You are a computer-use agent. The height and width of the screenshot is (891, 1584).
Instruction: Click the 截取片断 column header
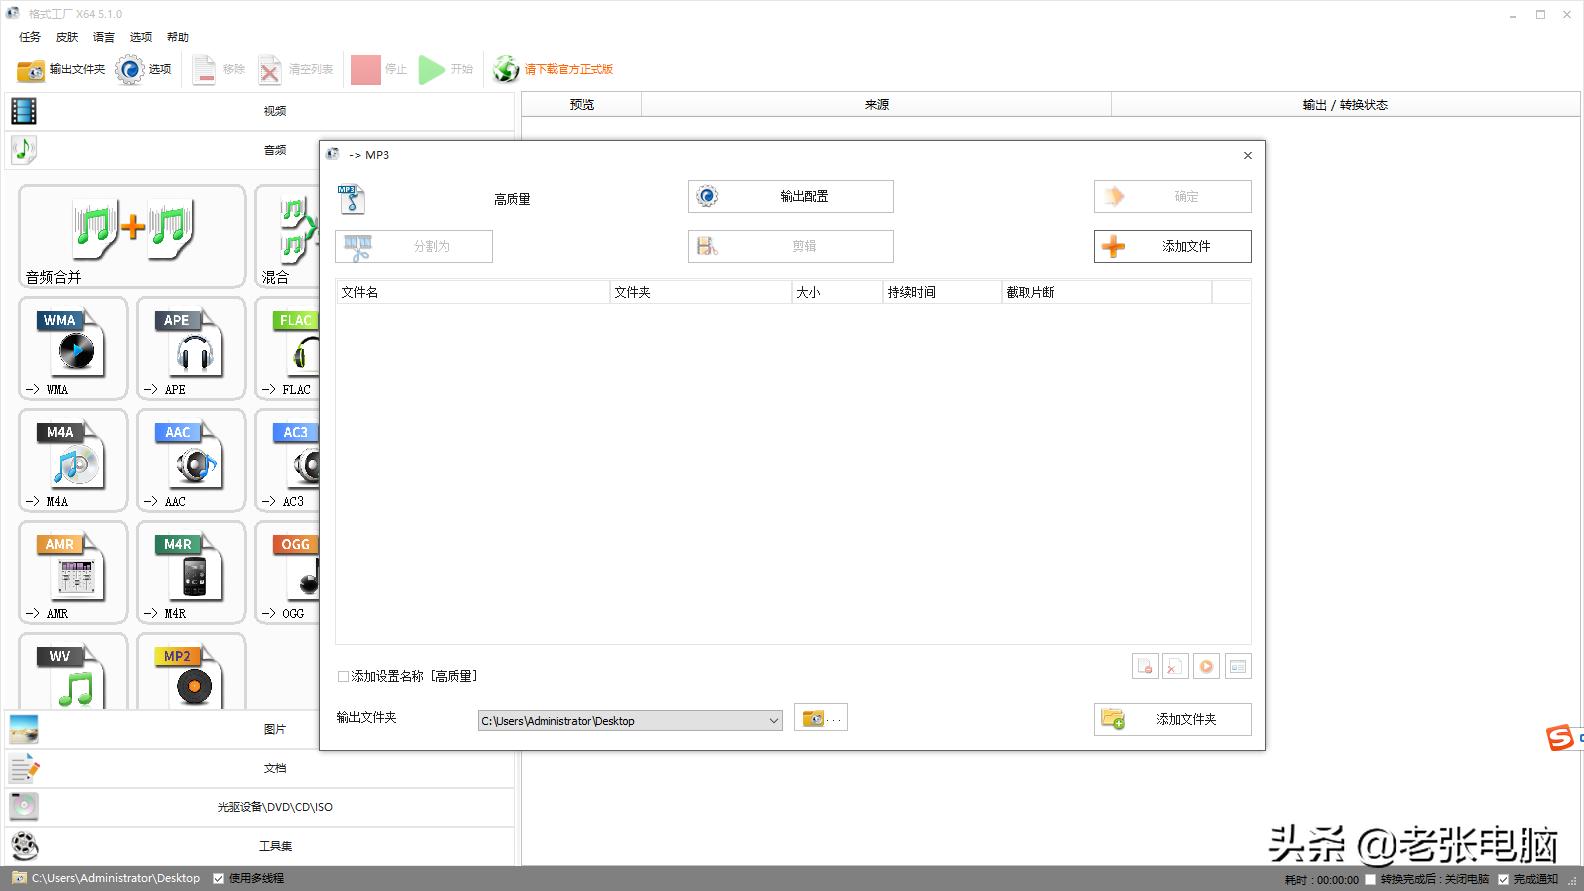coord(1106,292)
